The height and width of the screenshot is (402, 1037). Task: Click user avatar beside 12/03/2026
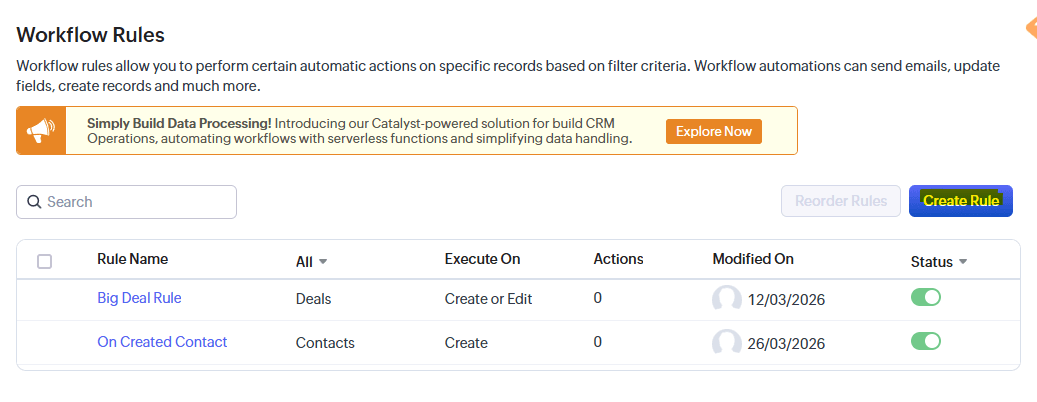coord(726,299)
